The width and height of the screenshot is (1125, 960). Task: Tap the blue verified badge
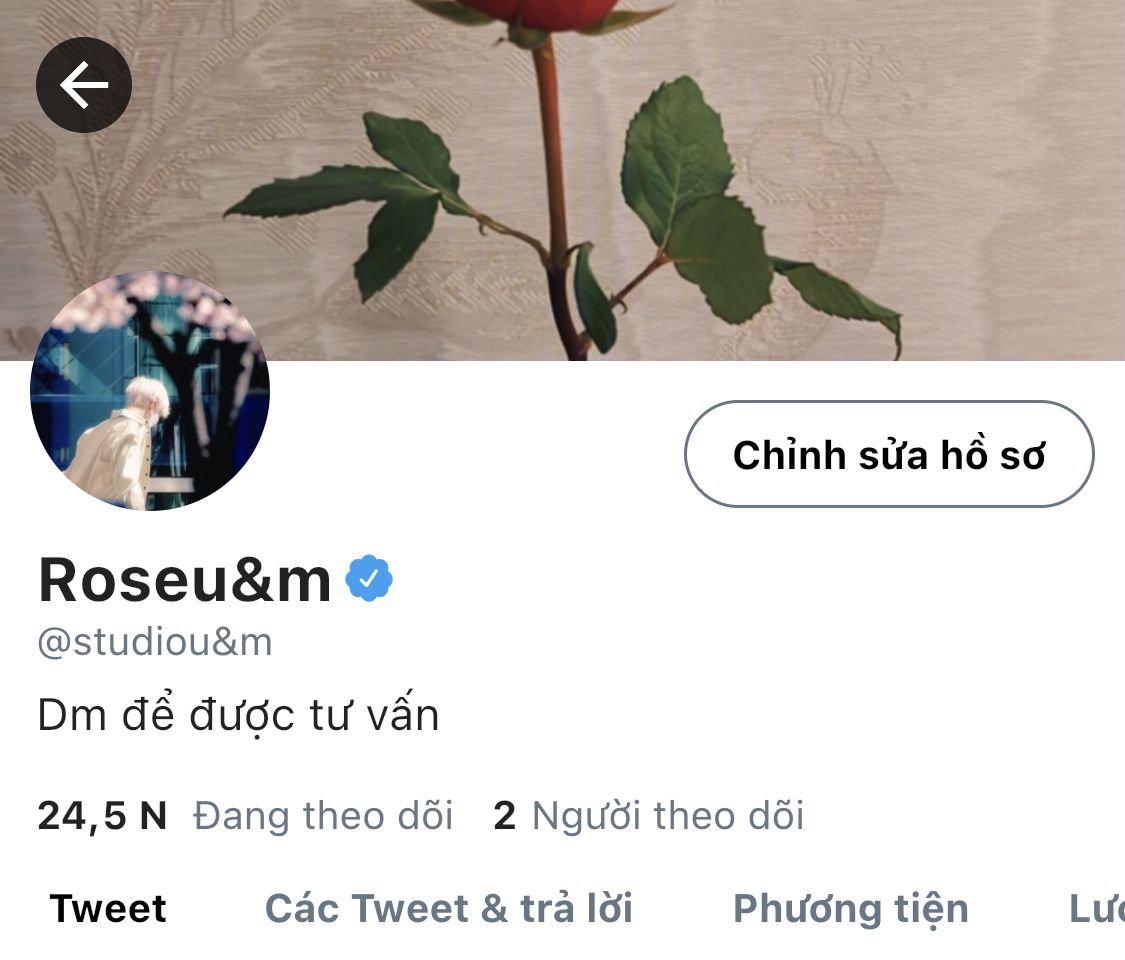click(x=369, y=578)
